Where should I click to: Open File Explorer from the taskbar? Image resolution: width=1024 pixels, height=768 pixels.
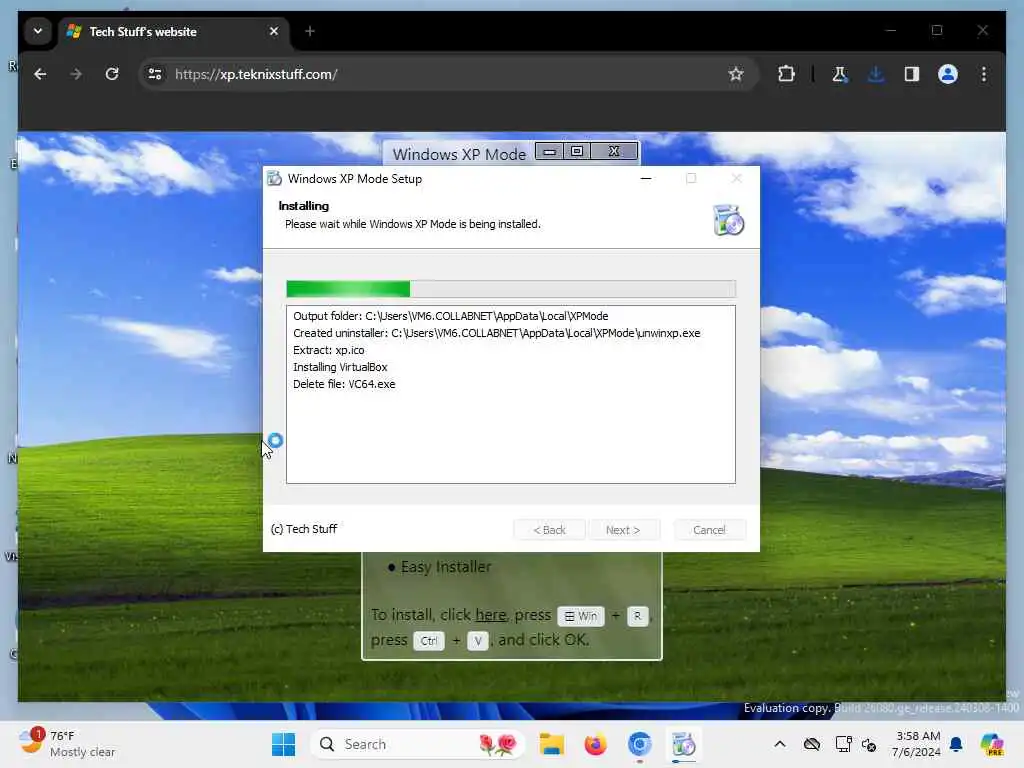coord(552,744)
